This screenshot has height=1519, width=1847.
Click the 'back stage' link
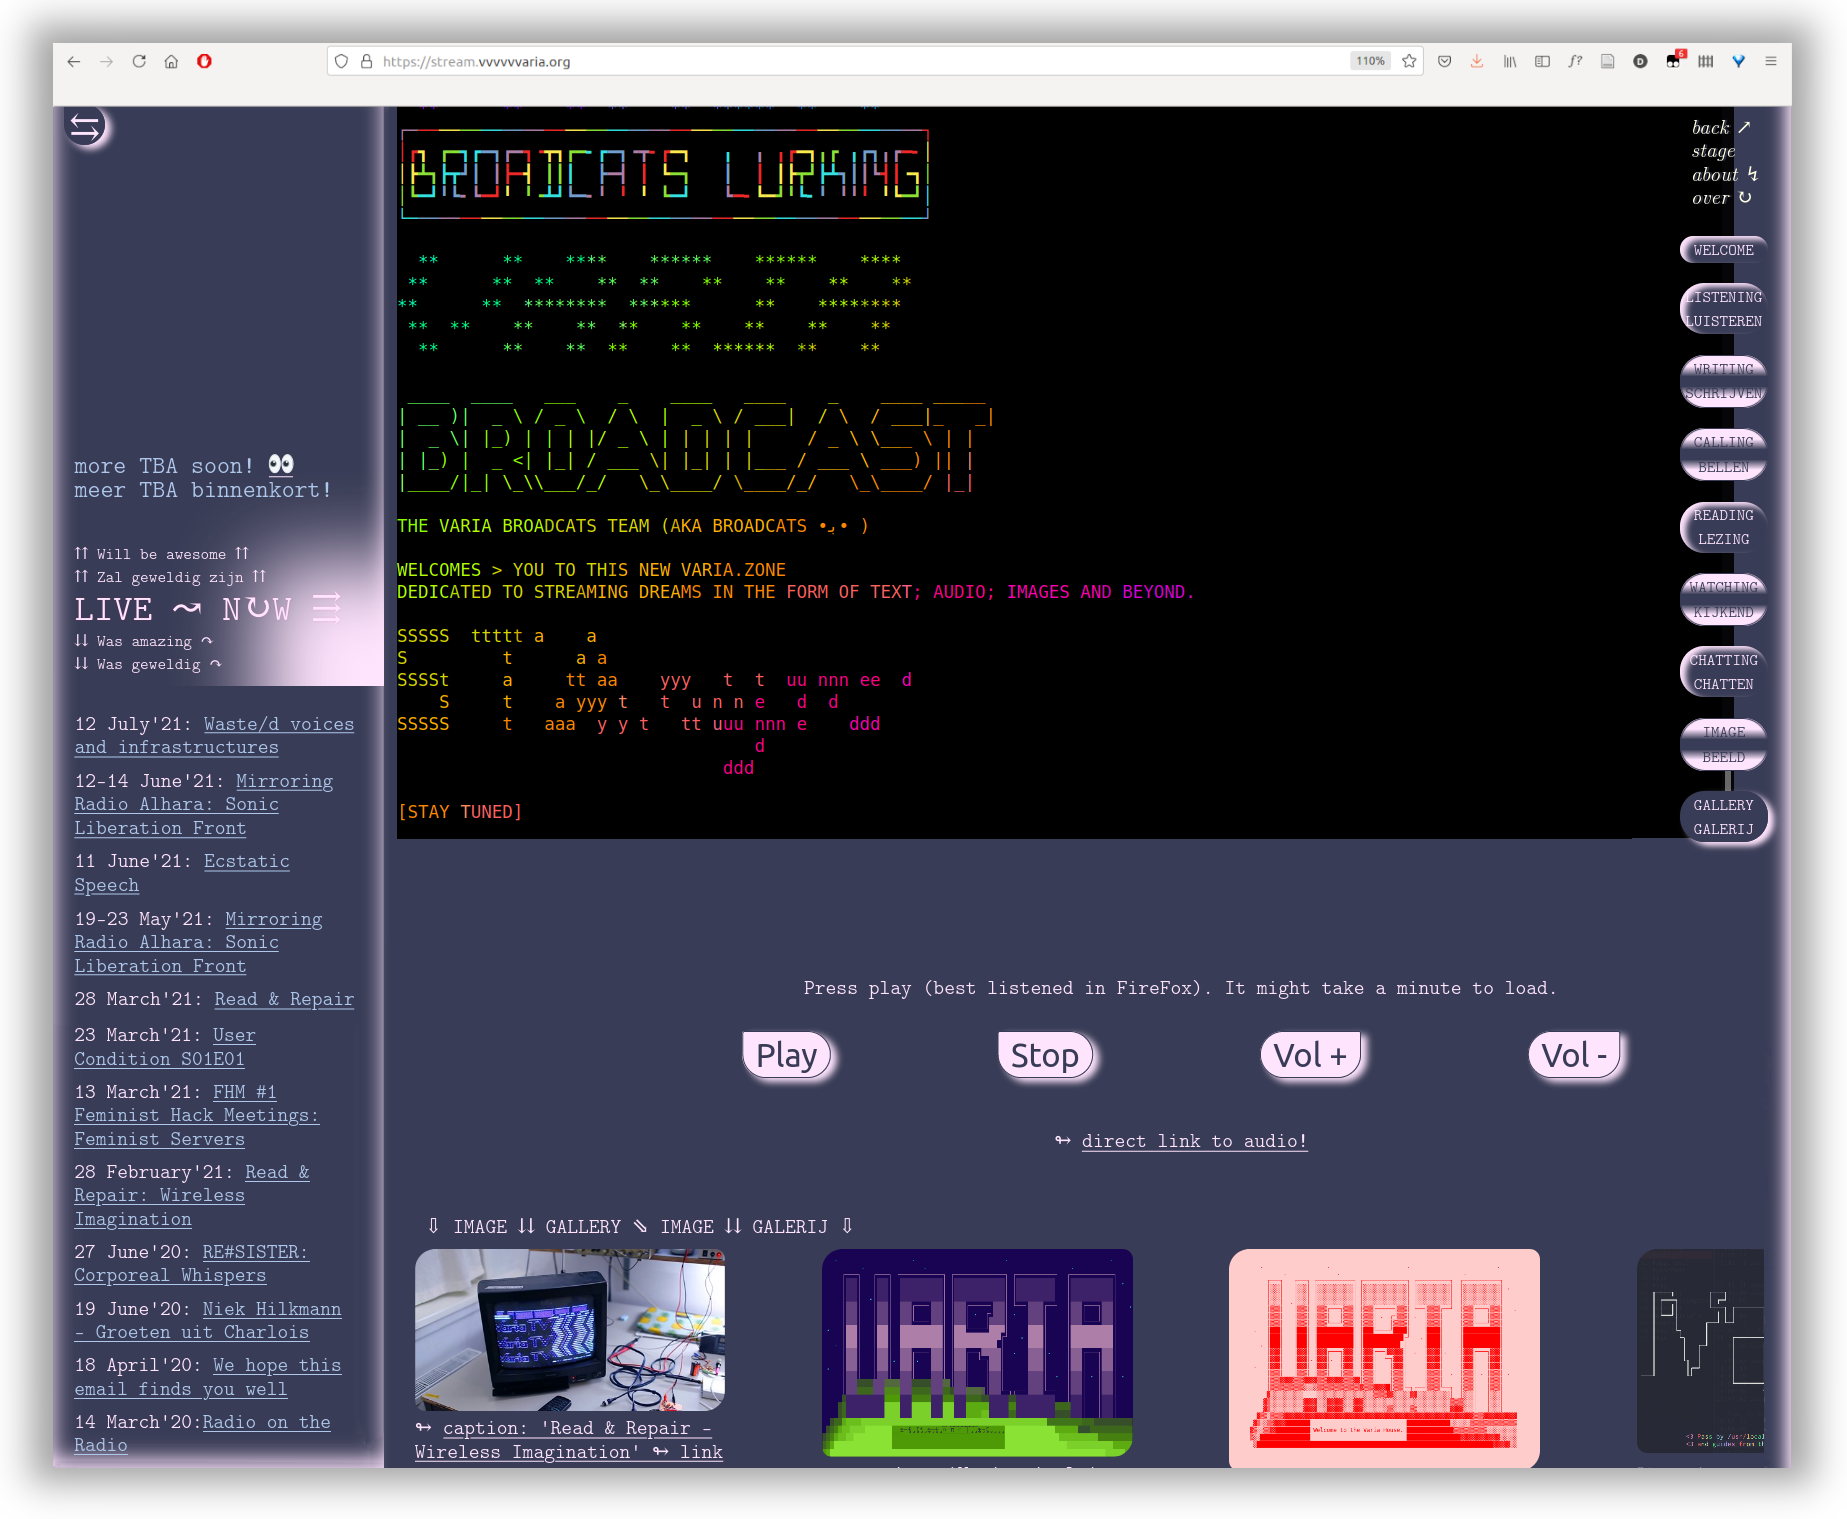[x=1721, y=139]
